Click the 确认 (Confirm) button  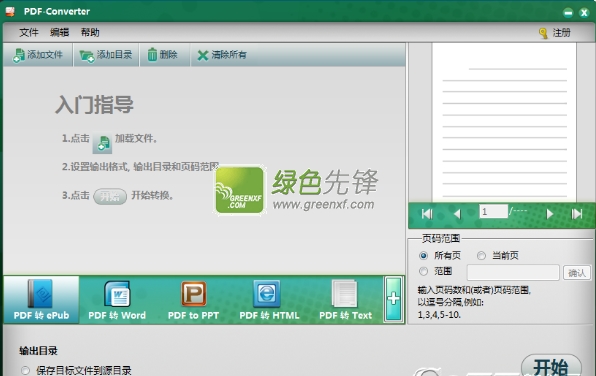pyautogui.click(x=576, y=273)
